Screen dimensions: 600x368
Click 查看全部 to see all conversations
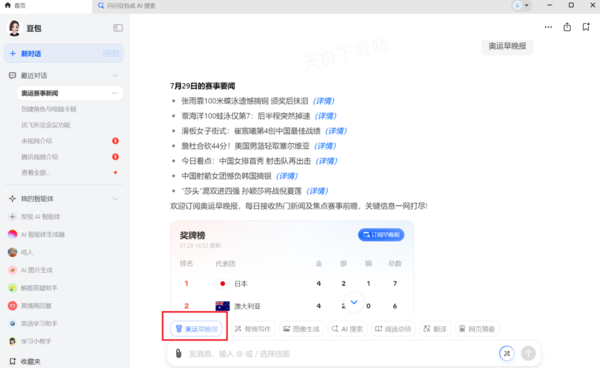coord(35,173)
